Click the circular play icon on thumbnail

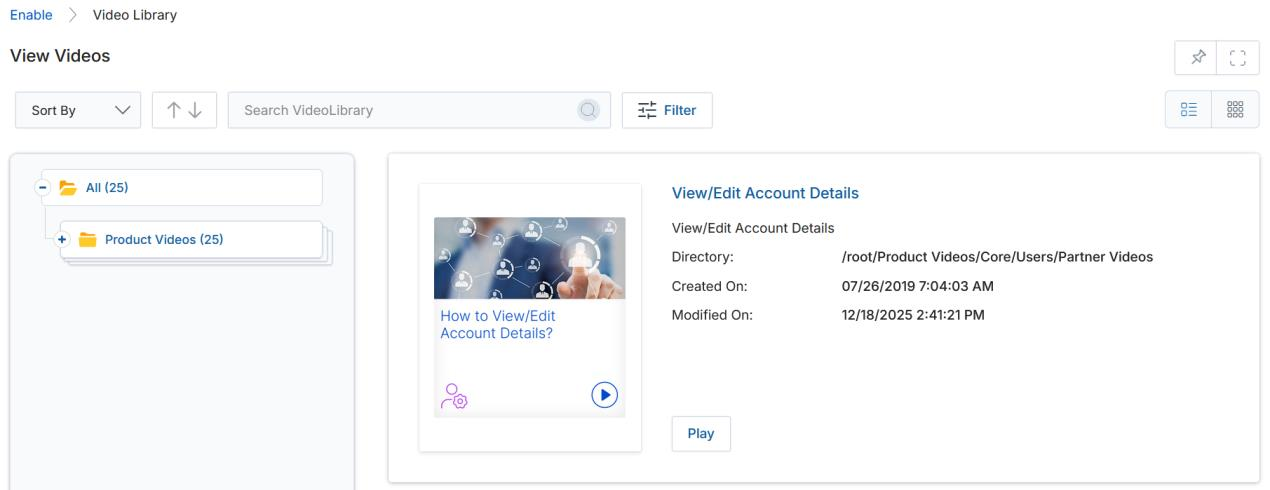pyautogui.click(x=604, y=395)
